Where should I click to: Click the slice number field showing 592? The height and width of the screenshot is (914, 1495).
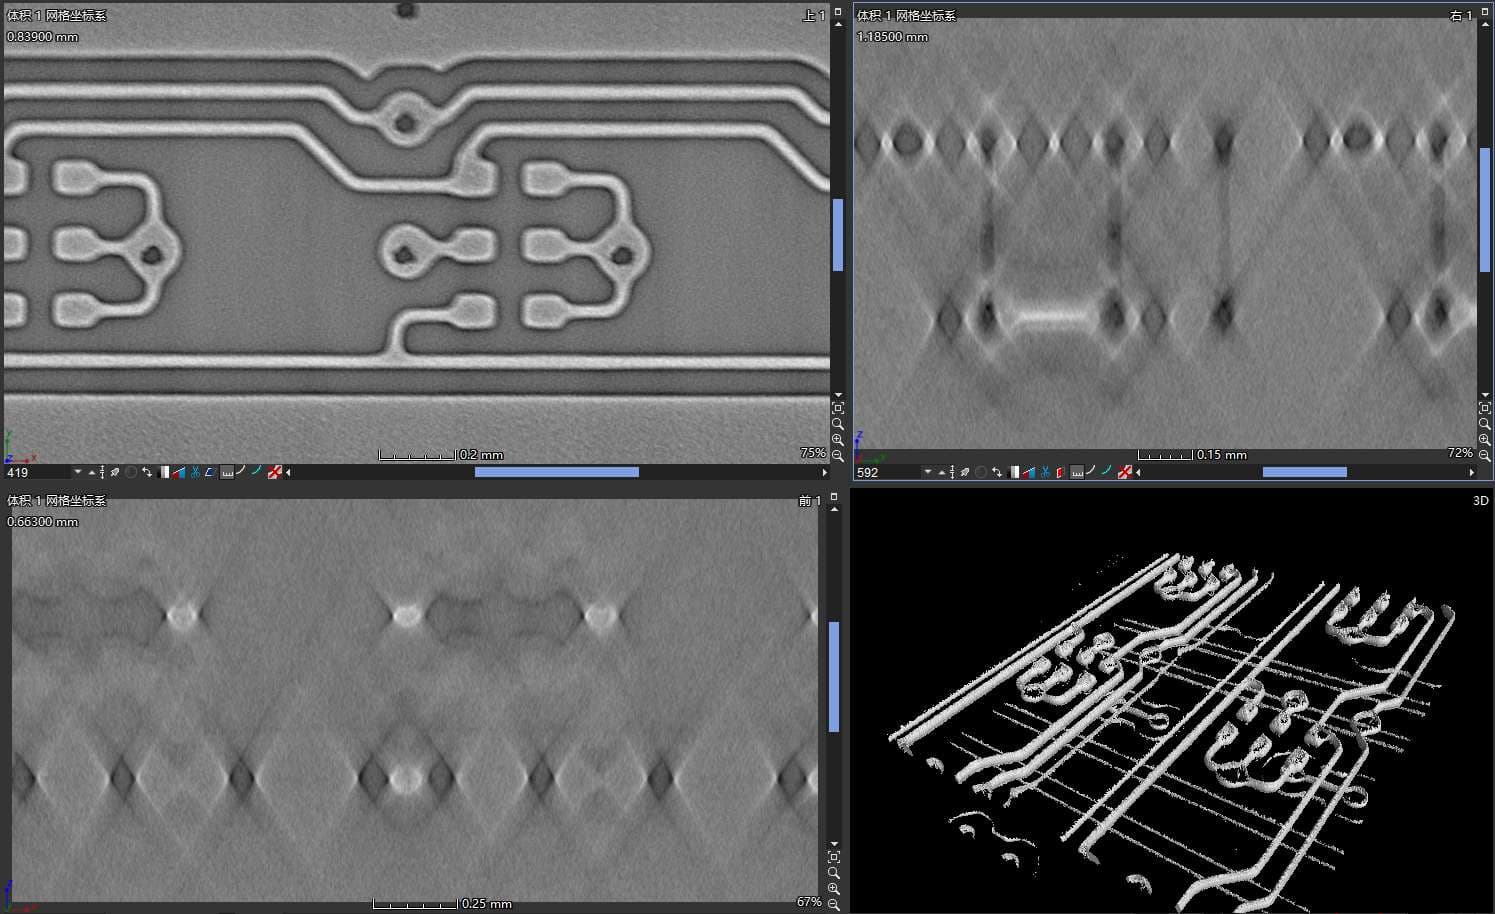[886, 472]
